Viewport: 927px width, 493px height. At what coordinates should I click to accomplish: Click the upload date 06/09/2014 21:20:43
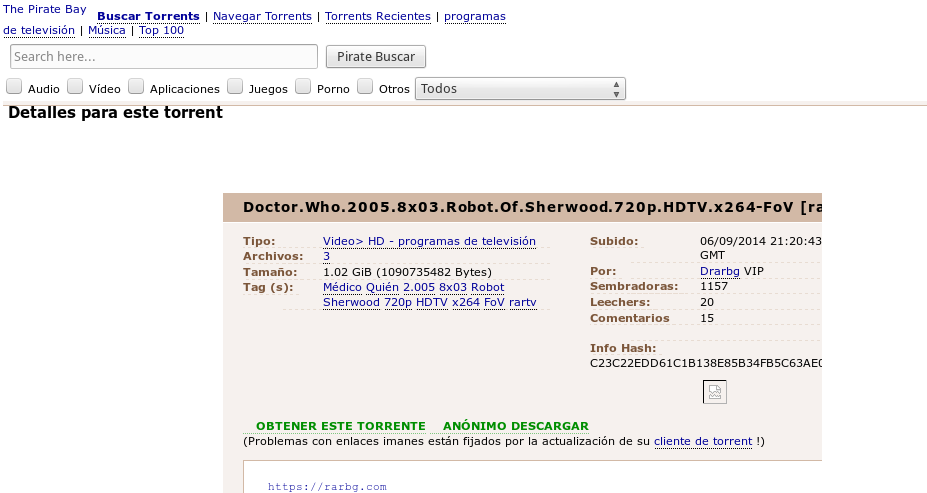[760, 241]
